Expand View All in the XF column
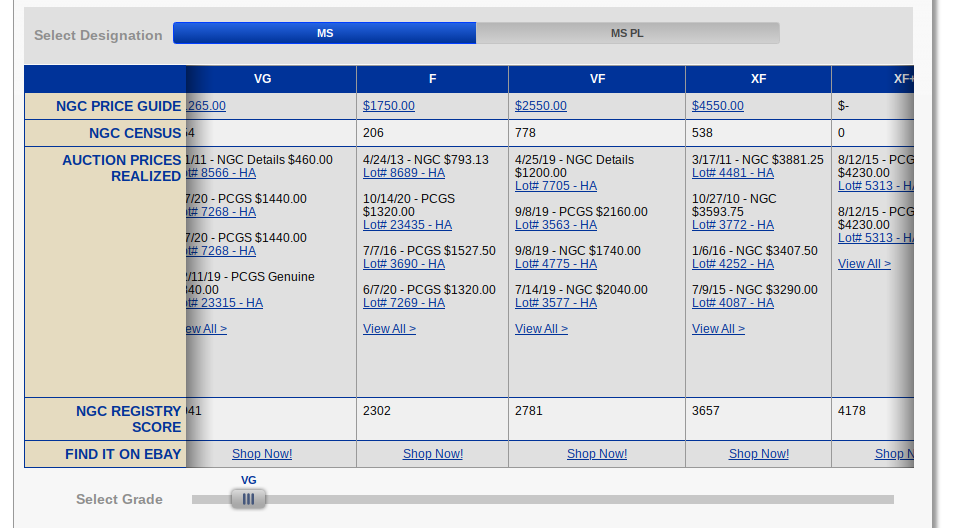This screenshot has height=528, width=975. point(718,329)
